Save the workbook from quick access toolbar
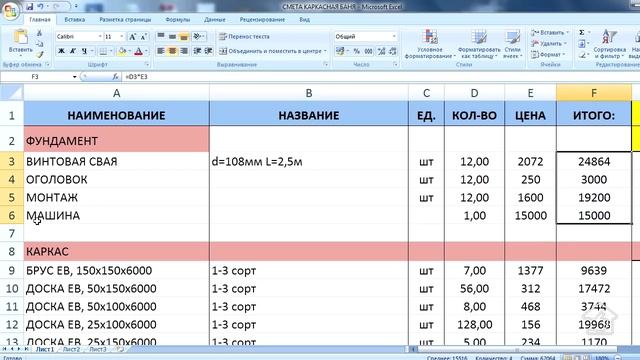Image resolution: width=640 pixels, height=360 pixels. (x=29, y=7)
